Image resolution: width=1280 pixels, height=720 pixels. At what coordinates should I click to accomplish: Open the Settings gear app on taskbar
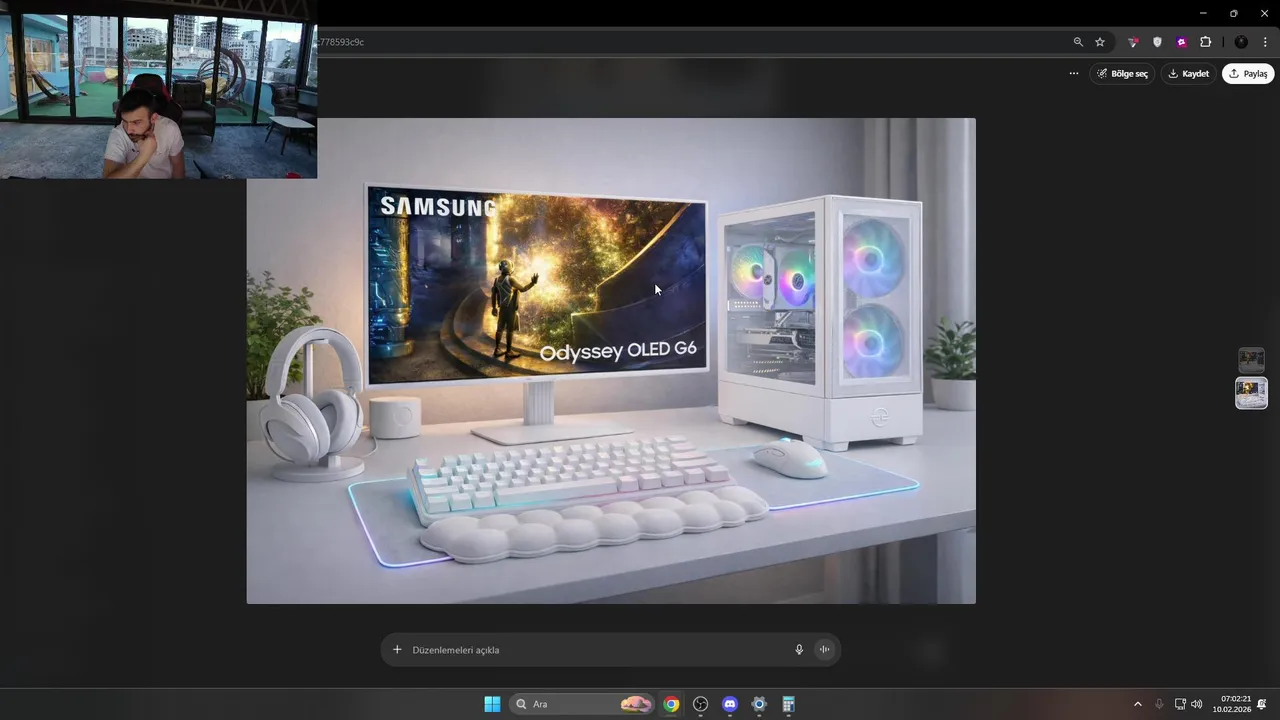click(759, 704)
